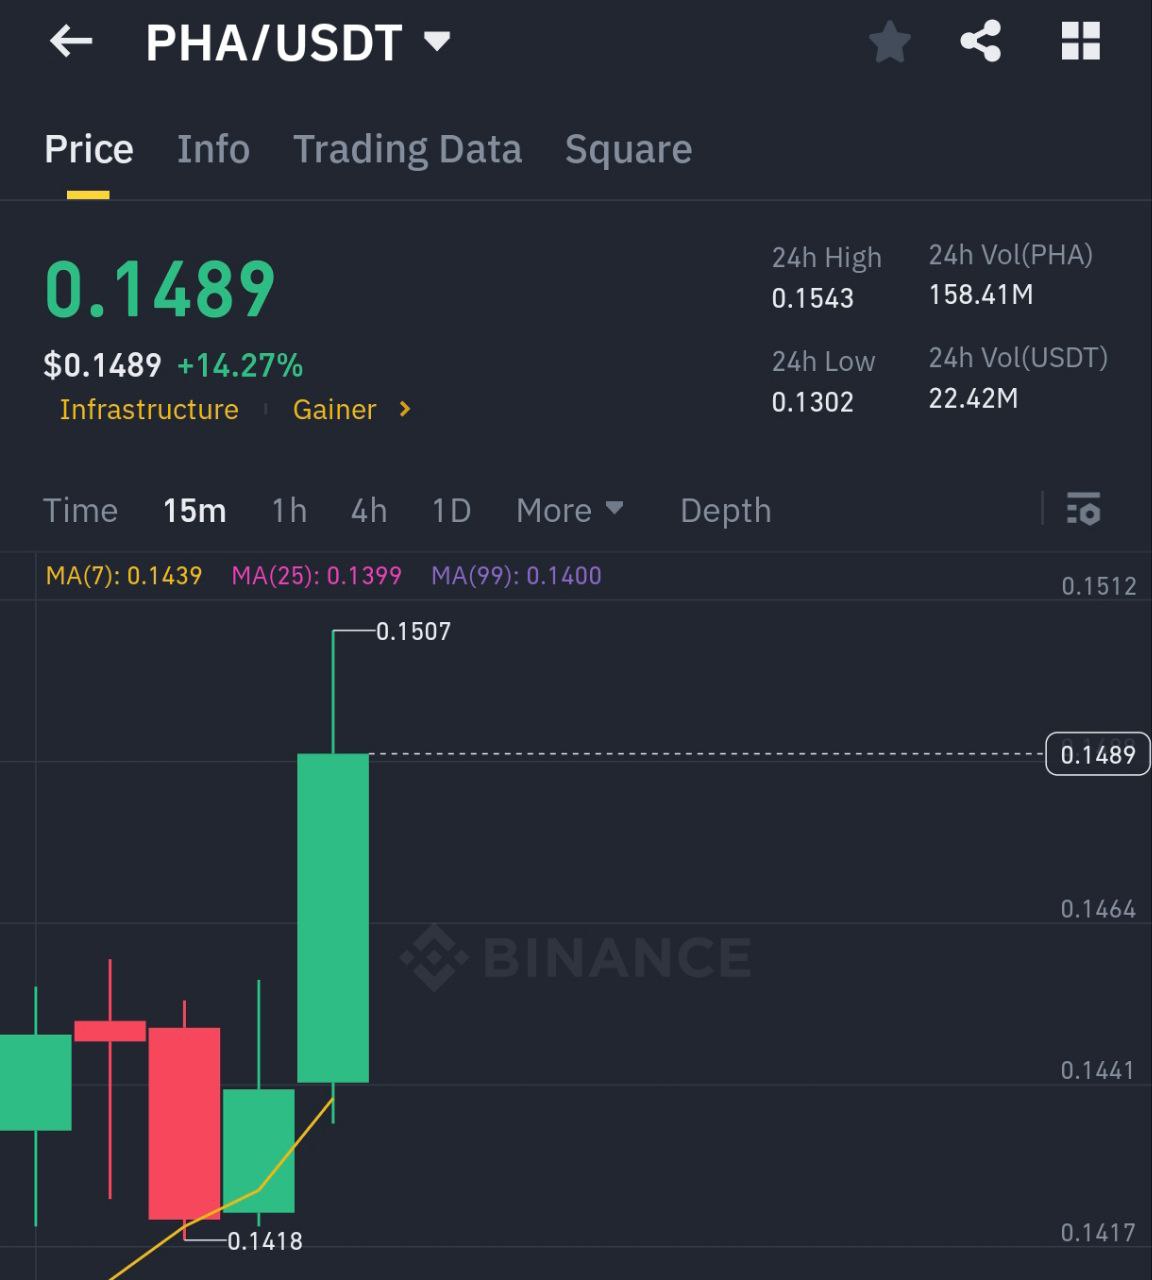Select the 1h chart interval
Viewport: 1152px width, 1280px height.
289,510
